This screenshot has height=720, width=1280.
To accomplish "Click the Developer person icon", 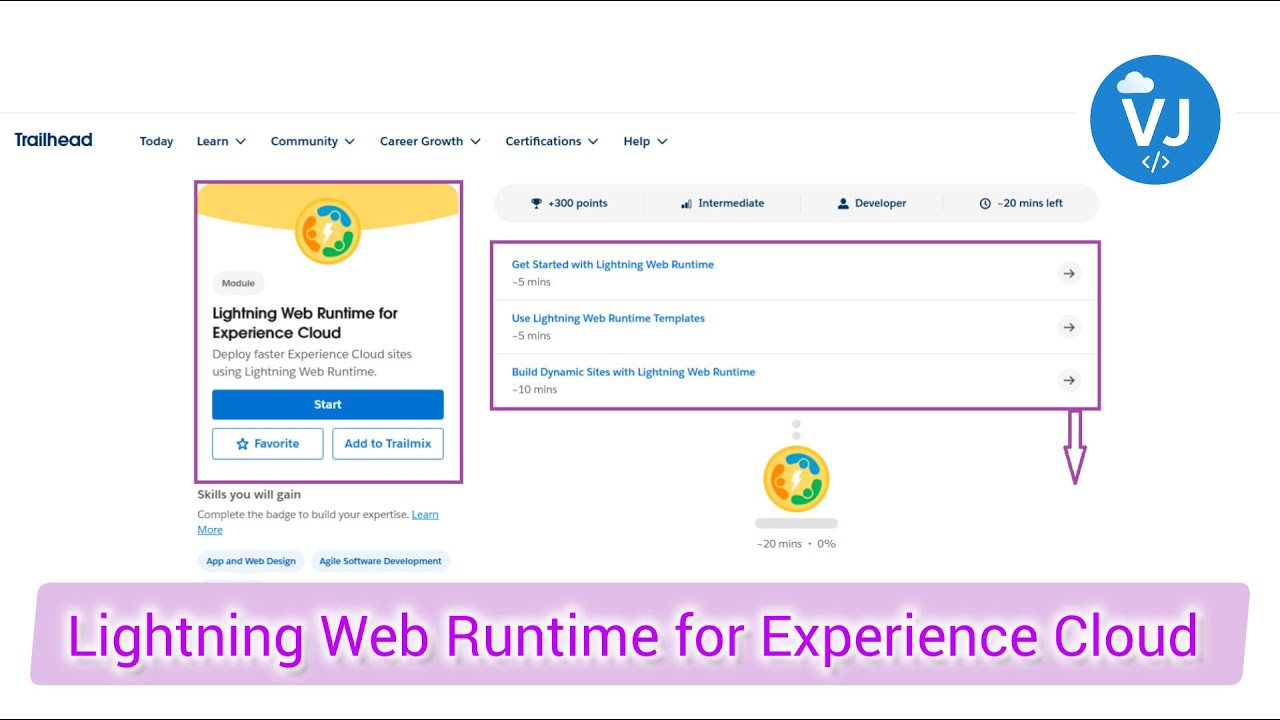I will tap(844, 203).
